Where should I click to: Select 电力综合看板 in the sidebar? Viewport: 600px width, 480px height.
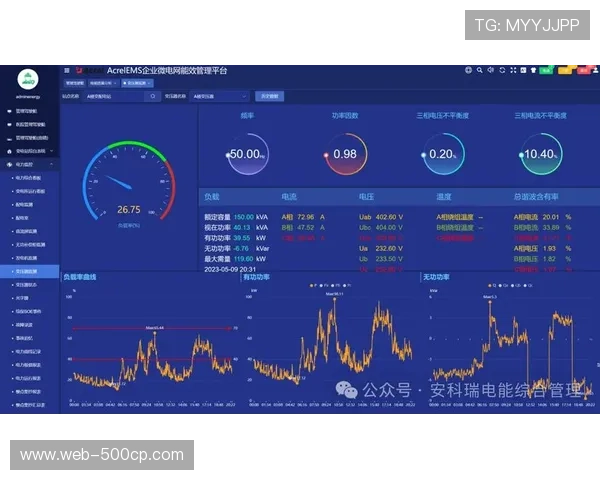[x=29, y=175]
